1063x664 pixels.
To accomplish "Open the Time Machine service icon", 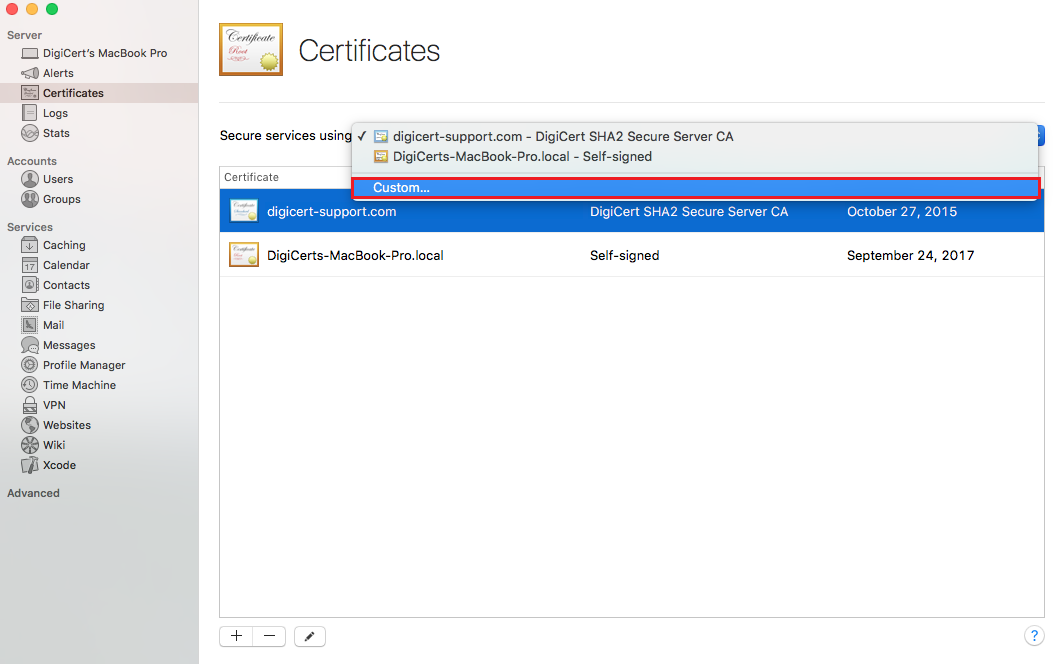I will pyautogui.click(x=30, y=385).
